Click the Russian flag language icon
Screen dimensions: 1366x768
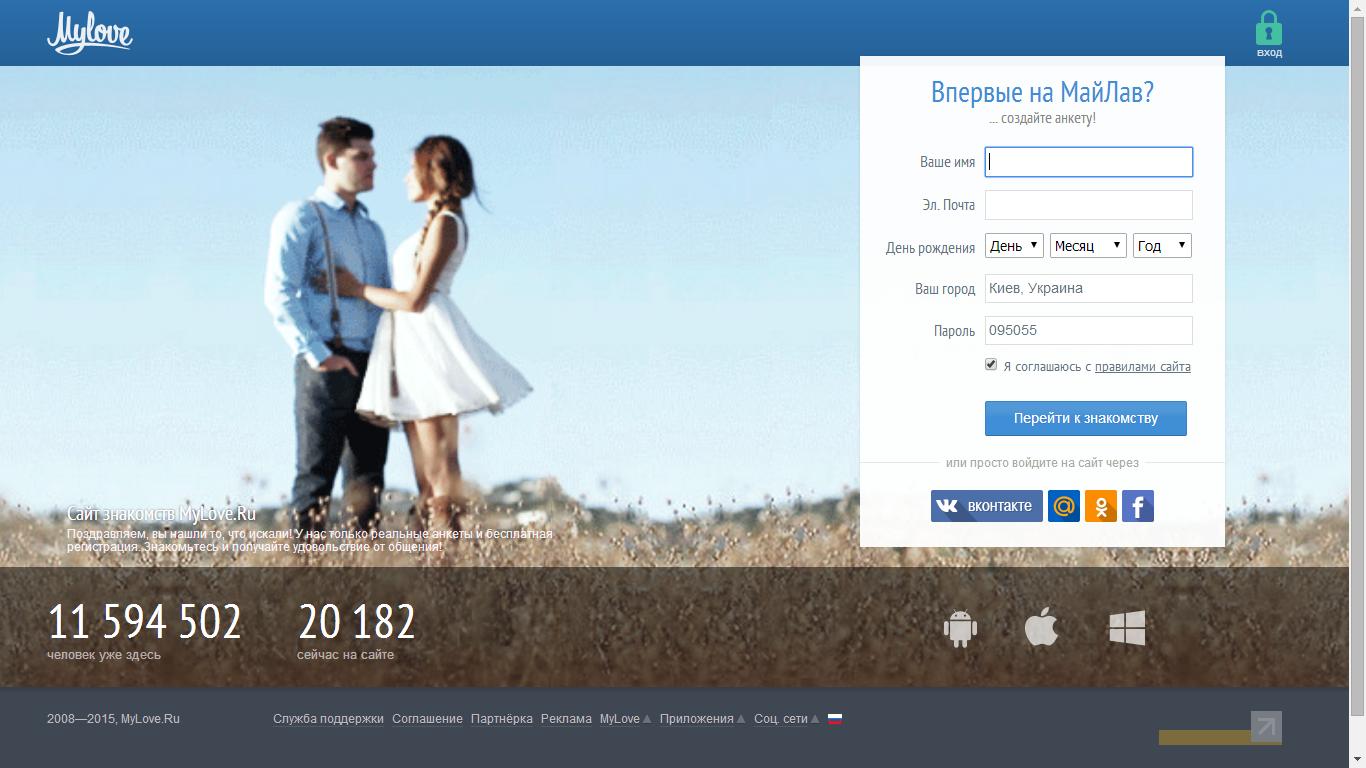pos(835,718)
